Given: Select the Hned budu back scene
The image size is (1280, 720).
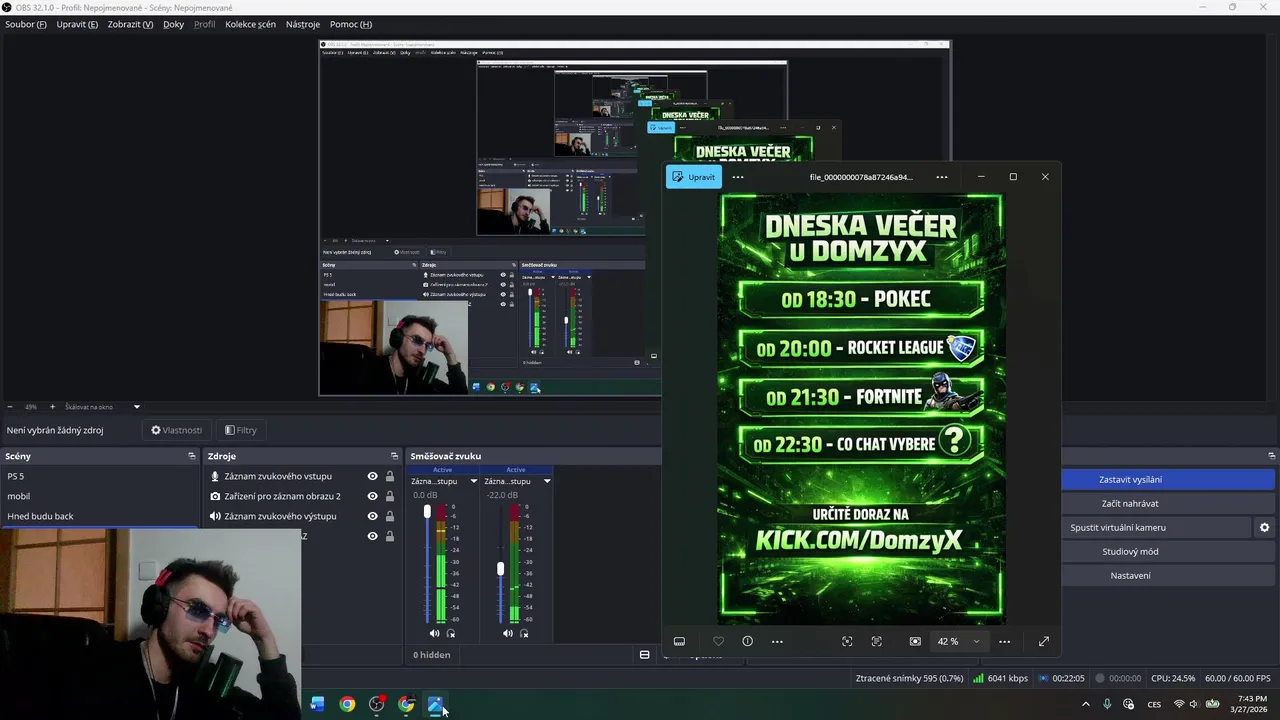Looking at the screenshot, I should [100, 516].
